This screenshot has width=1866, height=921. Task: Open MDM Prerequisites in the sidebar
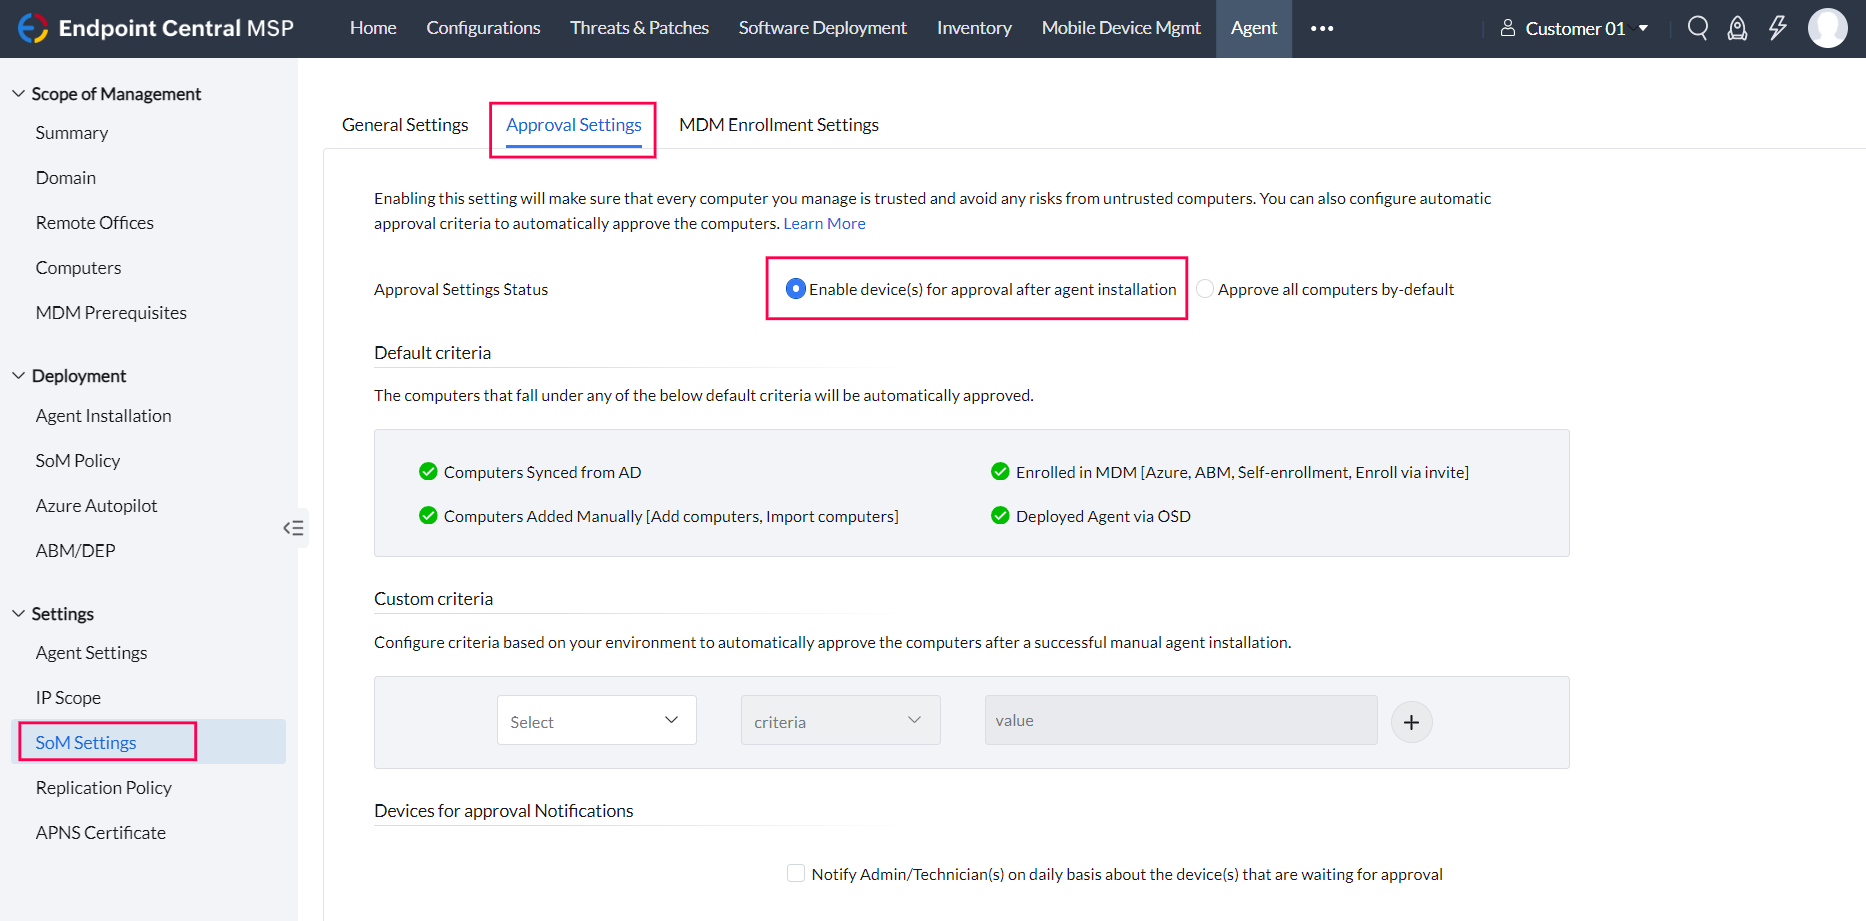coord(111,313)
